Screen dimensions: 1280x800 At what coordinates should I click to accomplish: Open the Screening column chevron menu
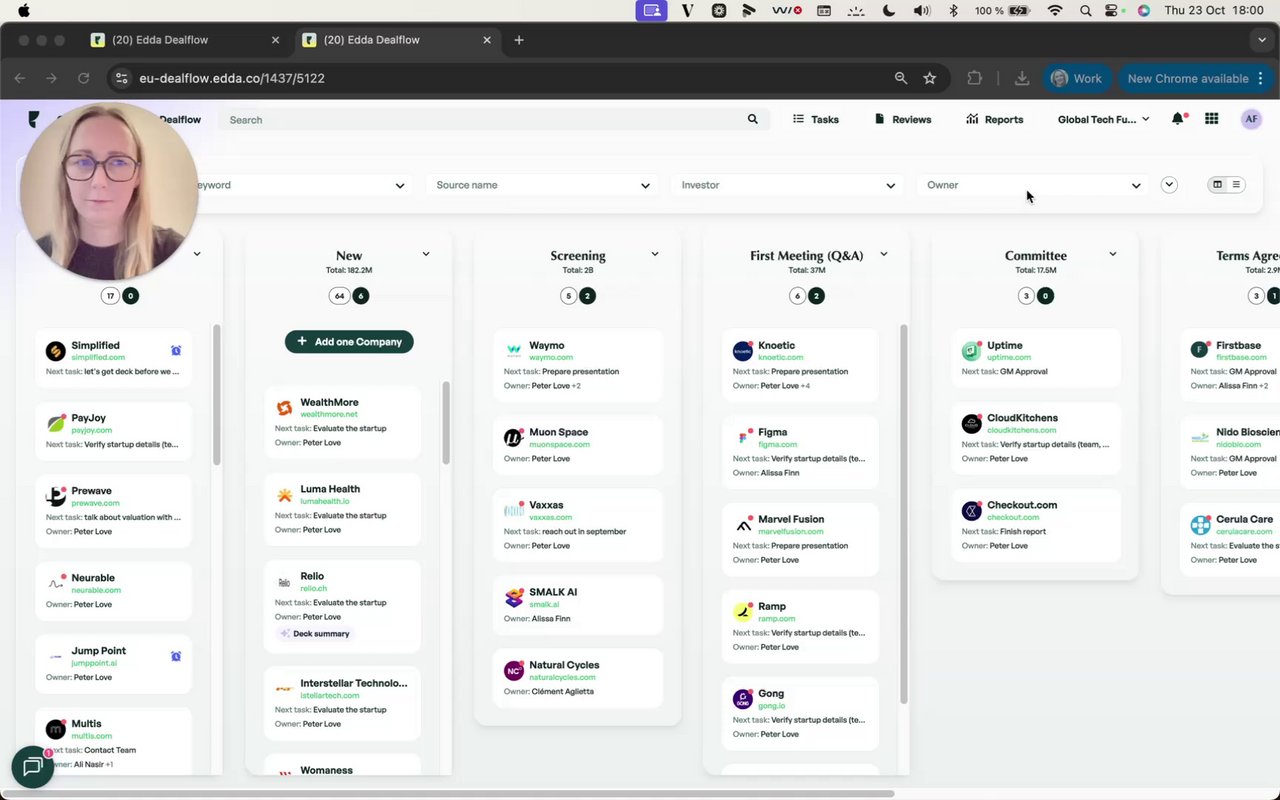(655, 254)
